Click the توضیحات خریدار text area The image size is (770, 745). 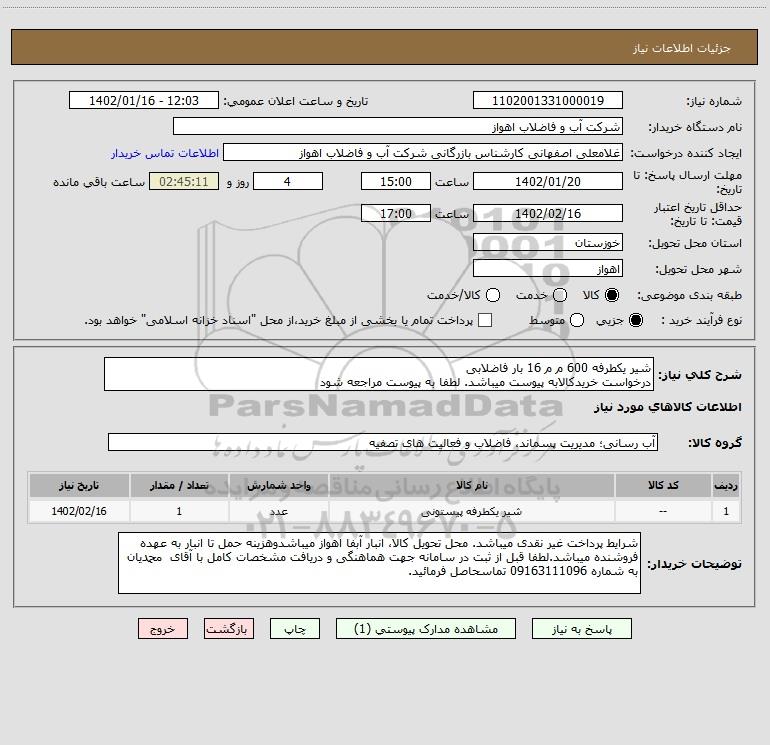tap(379, 563)
